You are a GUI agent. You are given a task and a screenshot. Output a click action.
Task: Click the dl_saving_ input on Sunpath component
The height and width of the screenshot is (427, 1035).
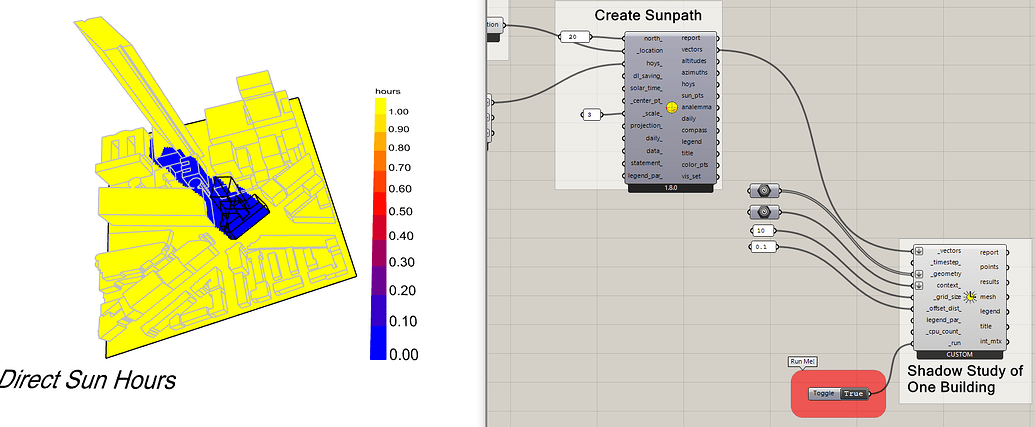(647, 76)
